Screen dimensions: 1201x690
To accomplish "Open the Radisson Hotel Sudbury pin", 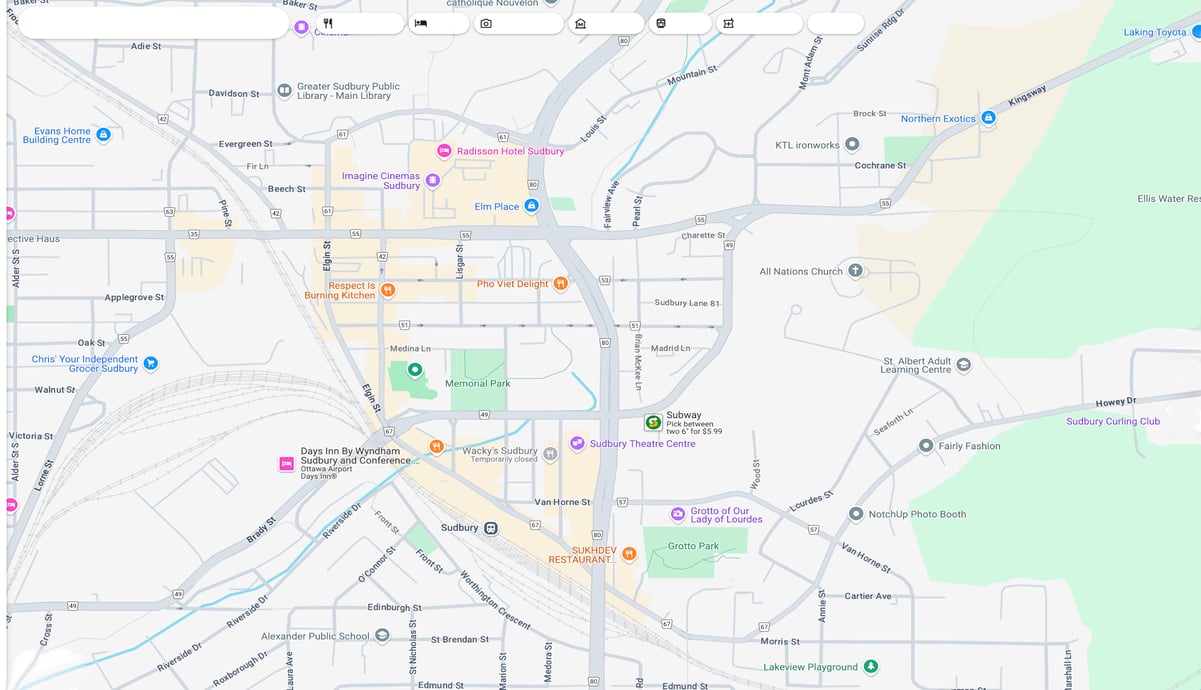I will 444,151.
